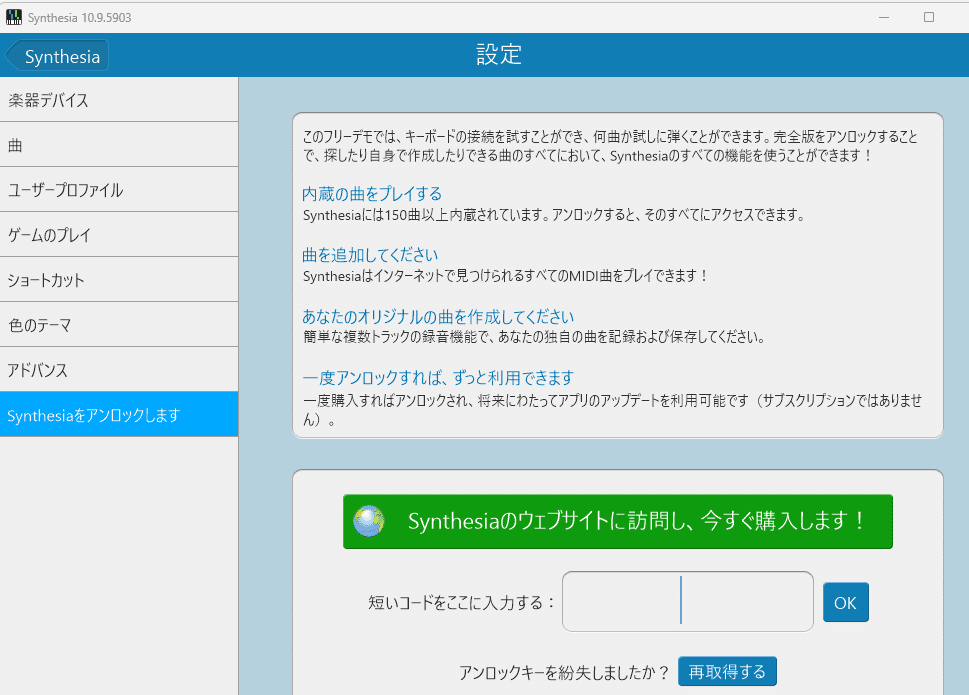Image resolution: width=969 pixels, height=695 pixels.
Task: Select ゲームのプレイ in the sidebar
Action: tap(119, 235)
